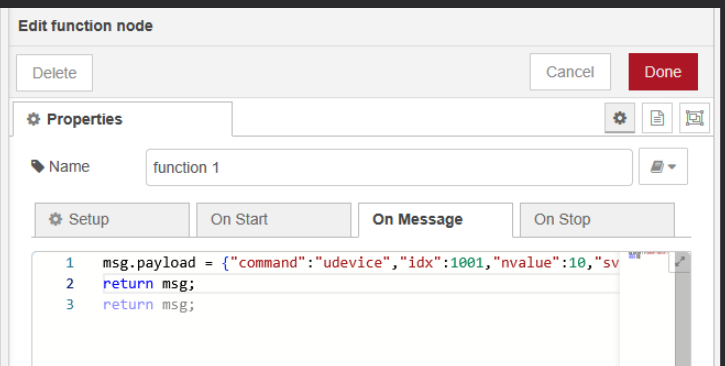The height and width of the screenshot is (366, 725).
Task: Open the On Stop tab
Action: pyautogui.click(x=597, y=219)
